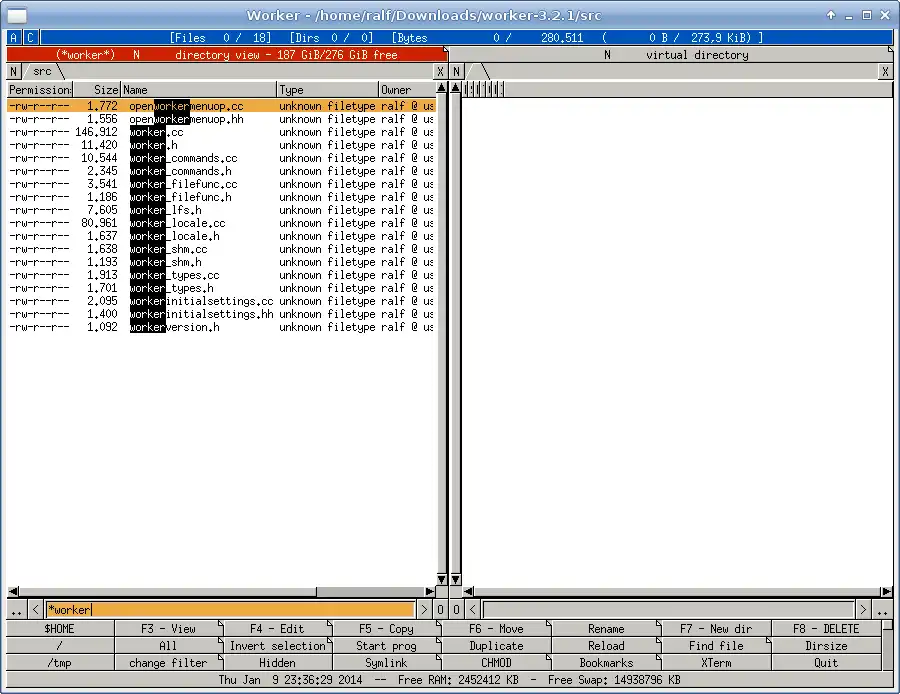Select file worker_filefunc.cc
Viewport: 900px width, 694px height.
[x=222, y=184]
